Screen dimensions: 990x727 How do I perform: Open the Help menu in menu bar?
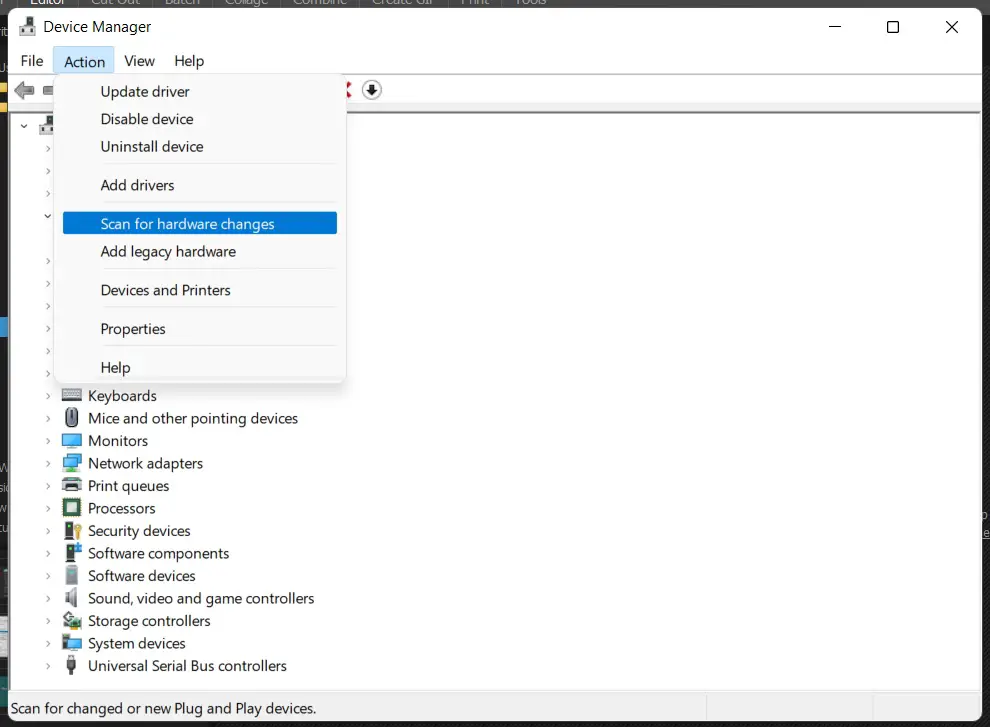189,61
